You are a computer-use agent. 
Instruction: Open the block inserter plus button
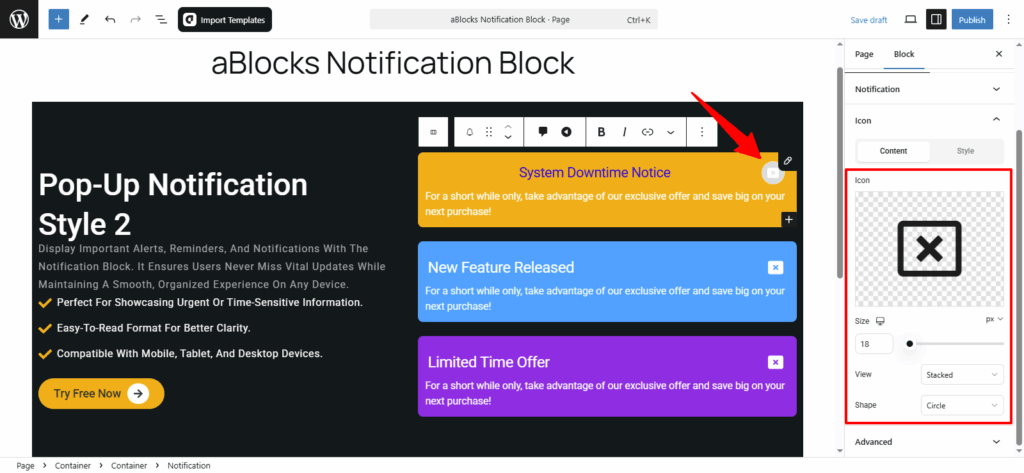(x=58, y=20)
